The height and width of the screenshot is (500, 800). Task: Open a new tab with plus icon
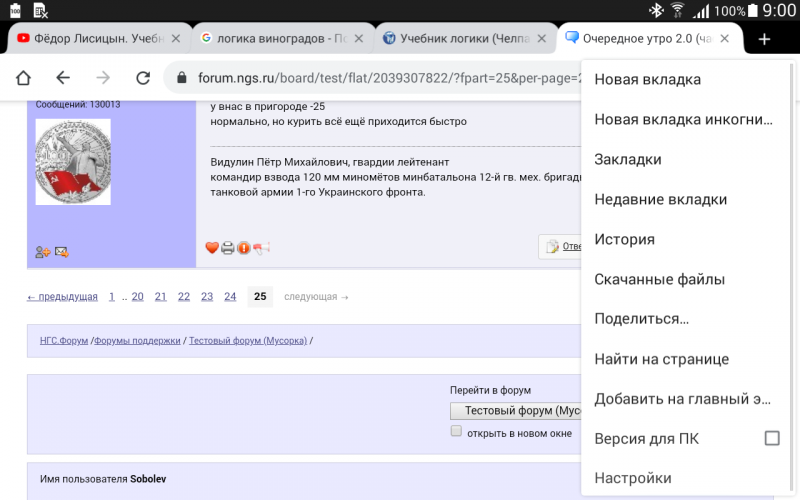764,39
